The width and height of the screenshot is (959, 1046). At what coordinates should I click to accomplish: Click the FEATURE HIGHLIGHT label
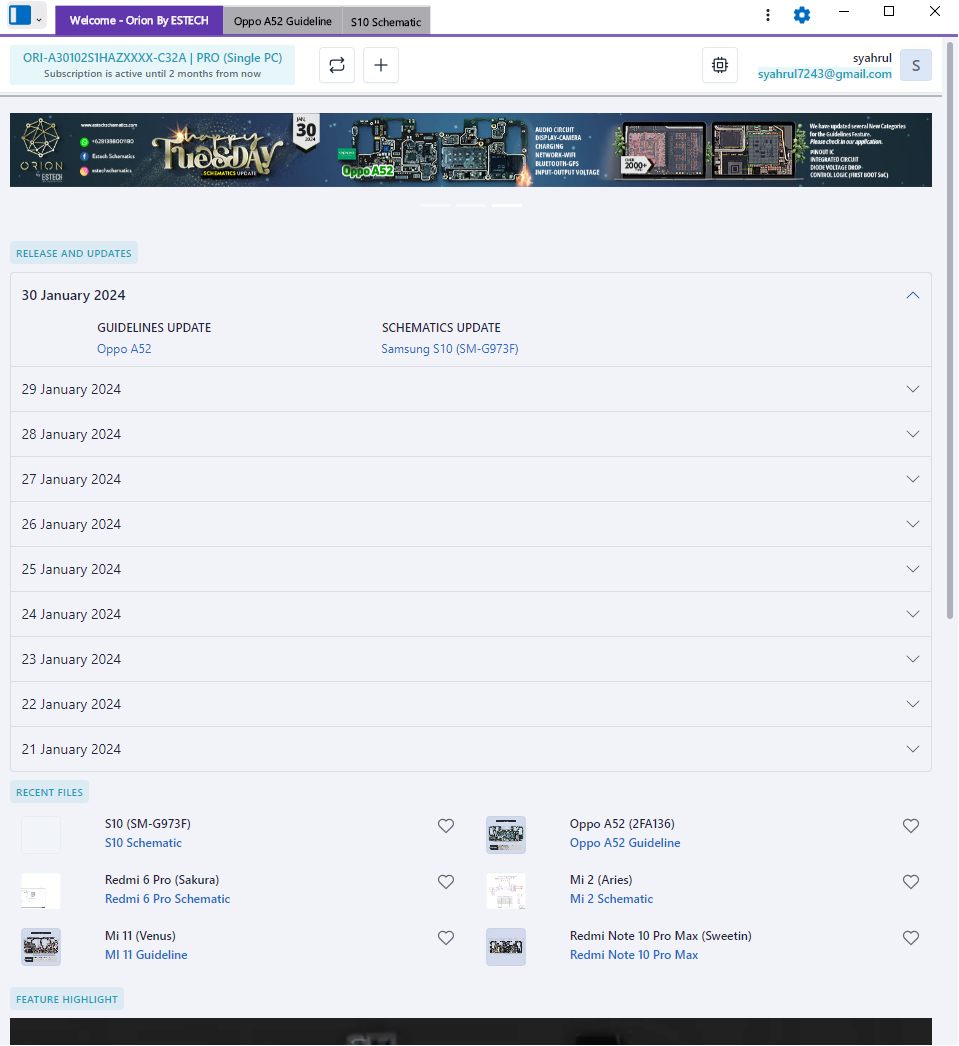tap(67, 999)
